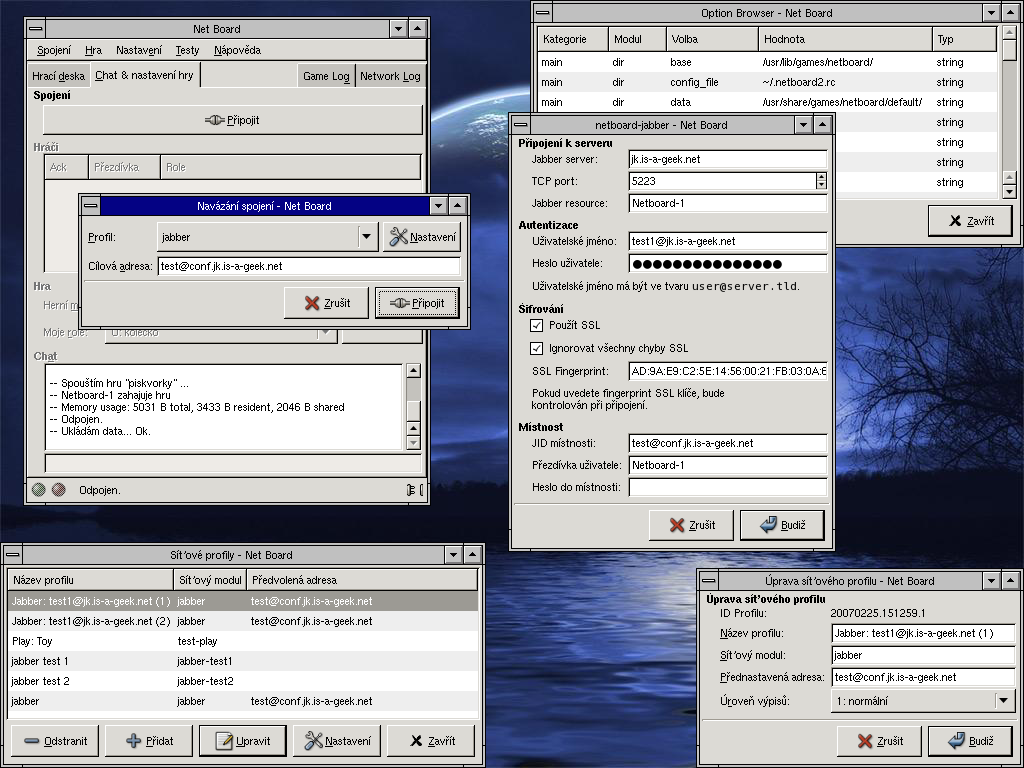Image resolution: width=1024 pixels, height=768 pixels.
Task: Click Přidat to add a network profile
Action: tap(149, 741)
